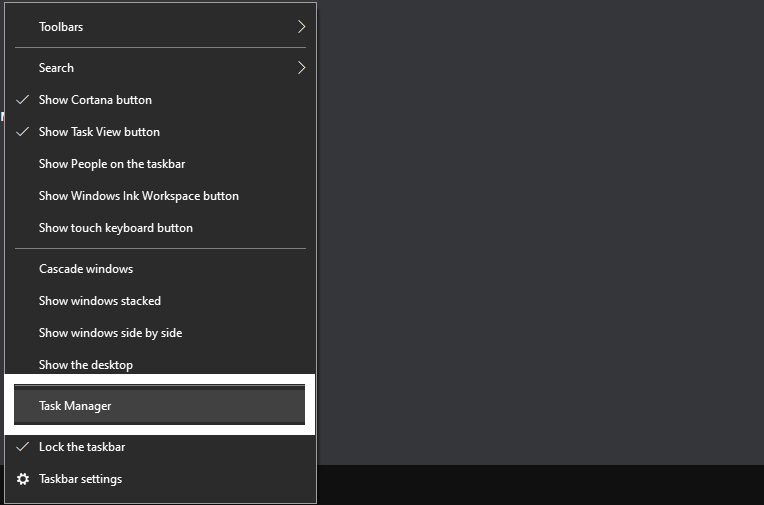Choose Show the desktop
The image size is (764, 505).
click(x=160, y=363)
